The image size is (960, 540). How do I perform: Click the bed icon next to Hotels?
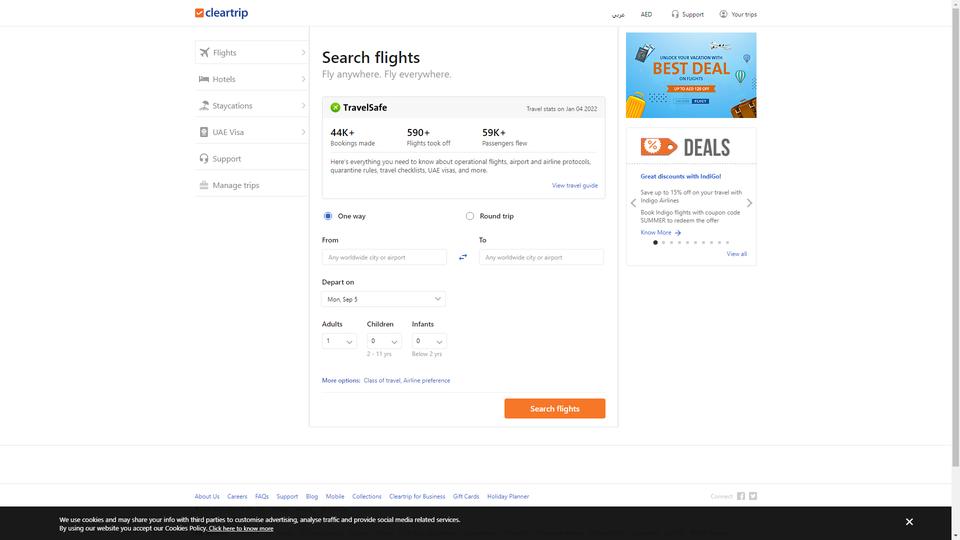[x=204, y=79]
